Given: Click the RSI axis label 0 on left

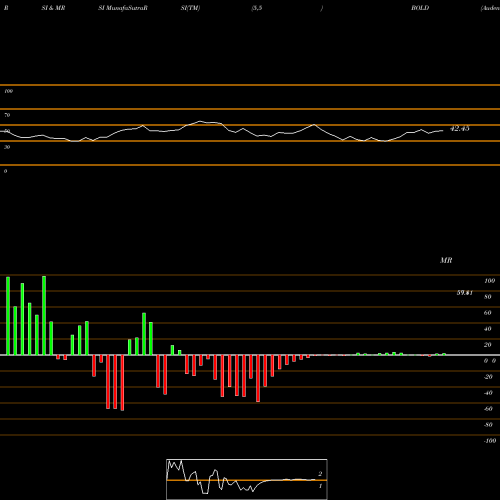Looking at the screenshot, I should pos(5,171).
